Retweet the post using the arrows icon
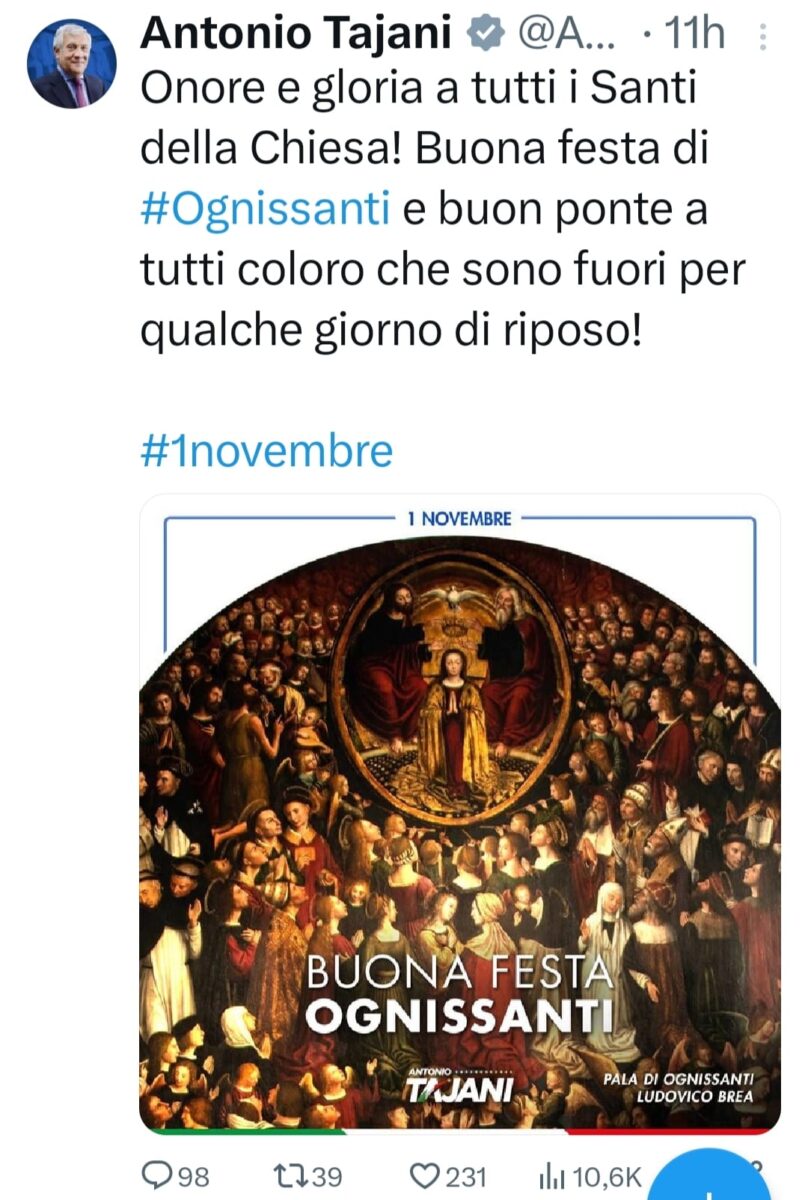The width and height of the screenshot is (808, 1200). point(285,1177)
